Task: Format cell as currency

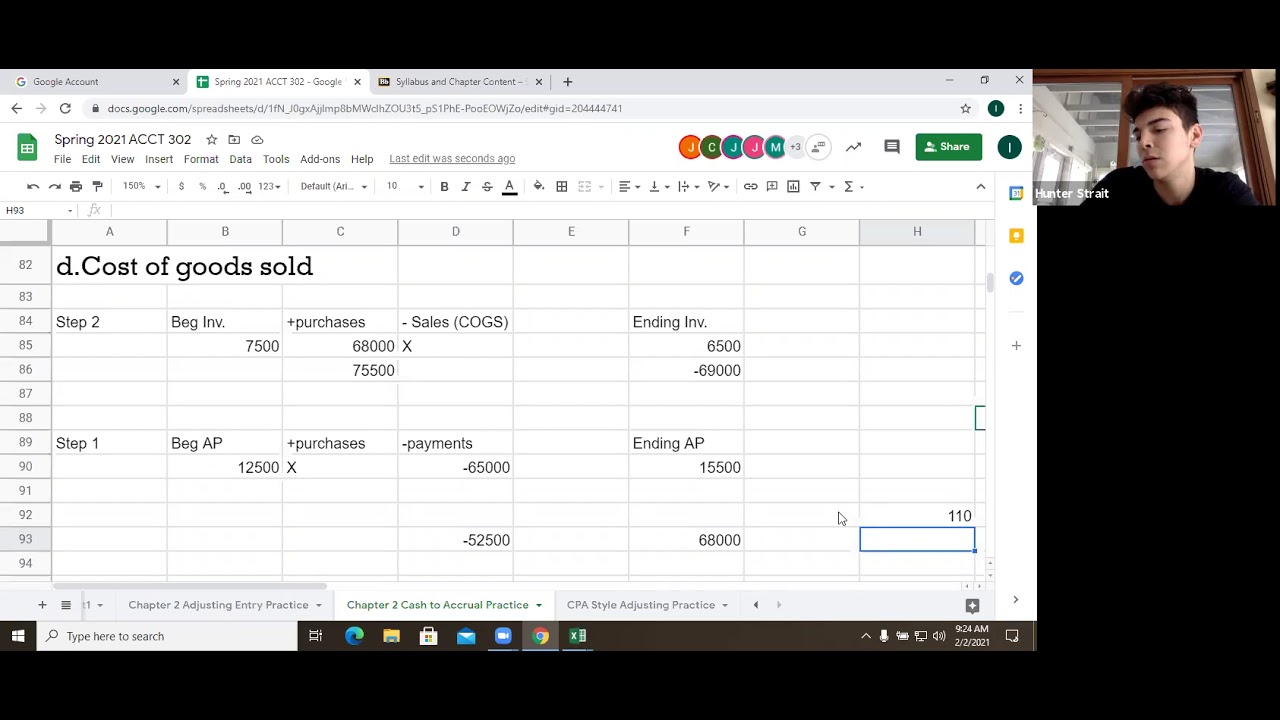Action: coord(181,186)
